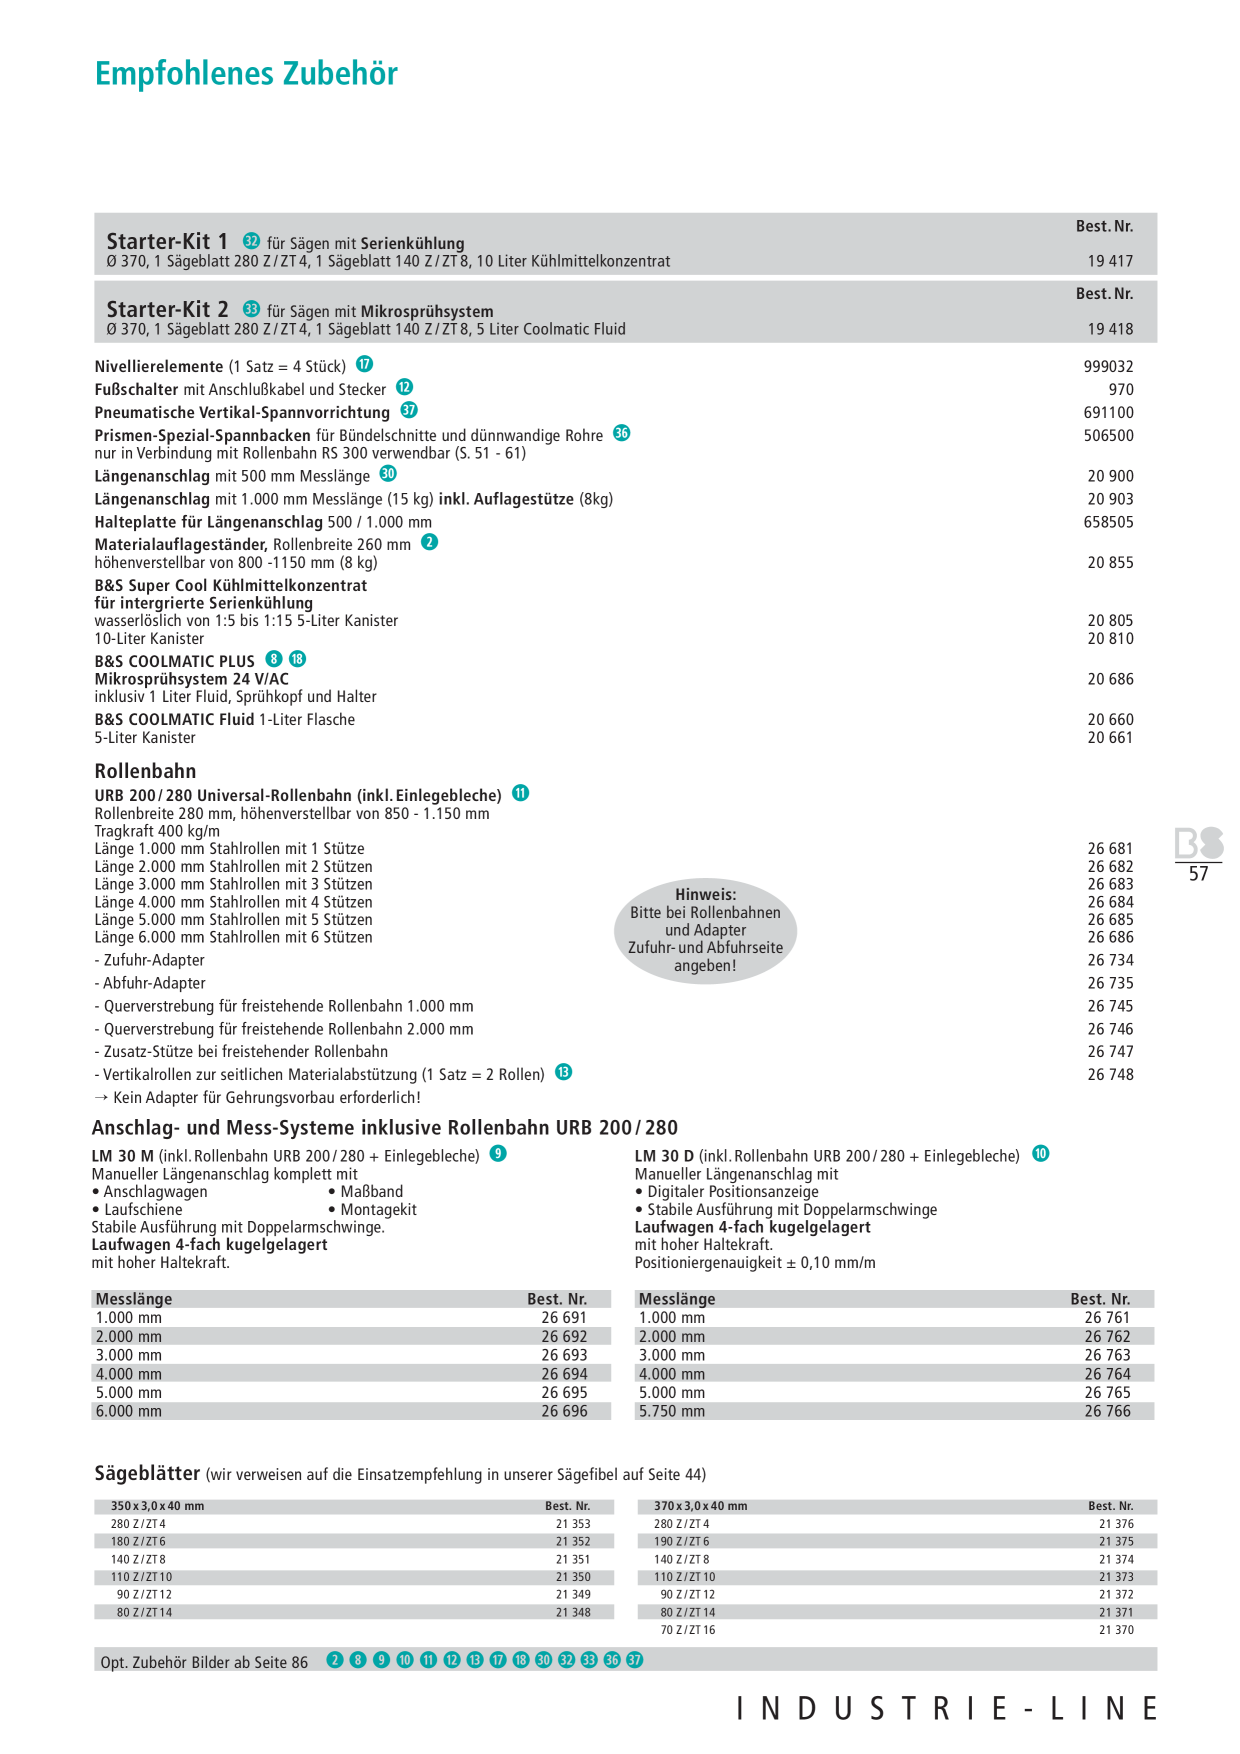Click '- Zusatz-Stütze bei freistehender Rollenbahn'
This screenshot has height=1754, width=1240.
point(241,1052)
